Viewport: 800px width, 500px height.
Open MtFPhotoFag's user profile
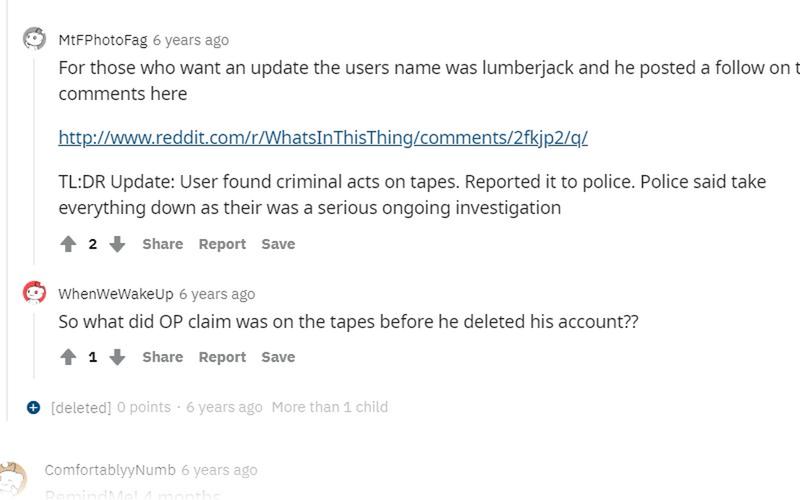(x=102, y=40)
